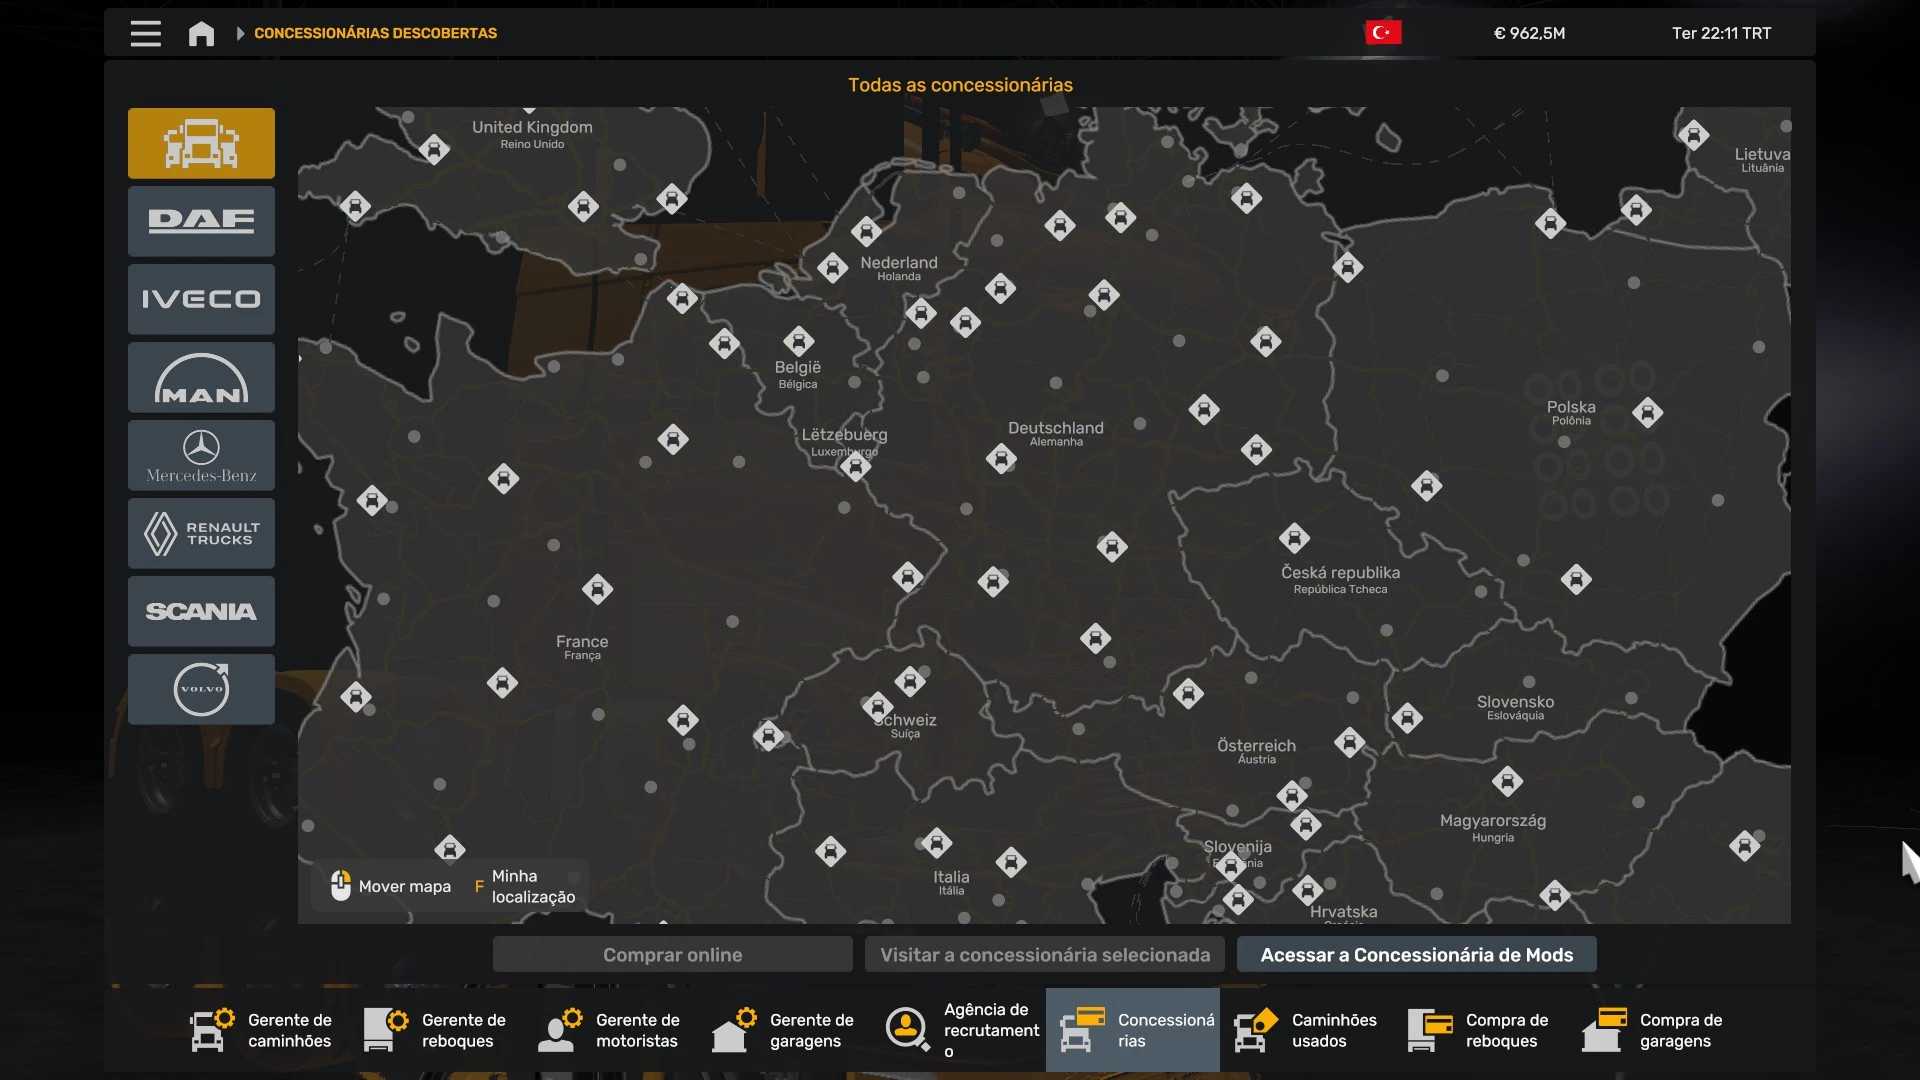
Task: Filter dealers by Scania brand
Action: point(201,611)
